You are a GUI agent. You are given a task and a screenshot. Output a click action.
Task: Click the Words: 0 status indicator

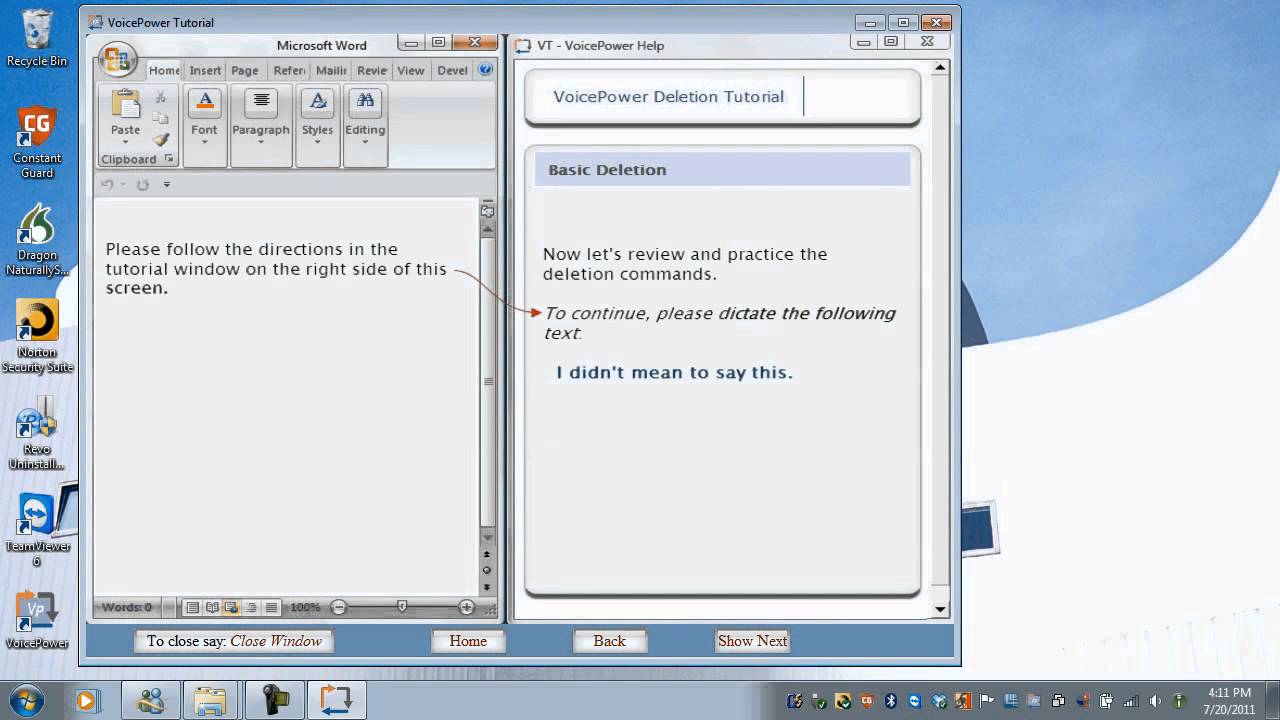pos(127,607)
